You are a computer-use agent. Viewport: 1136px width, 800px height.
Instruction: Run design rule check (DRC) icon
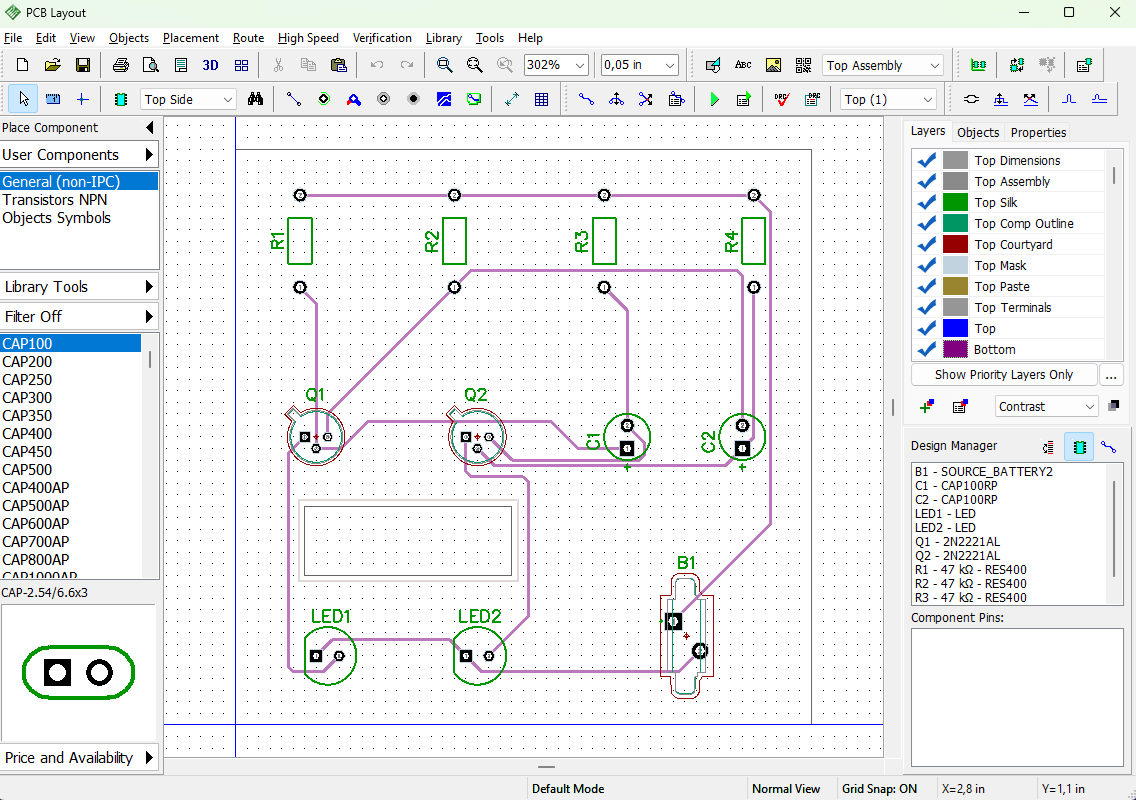782,99
